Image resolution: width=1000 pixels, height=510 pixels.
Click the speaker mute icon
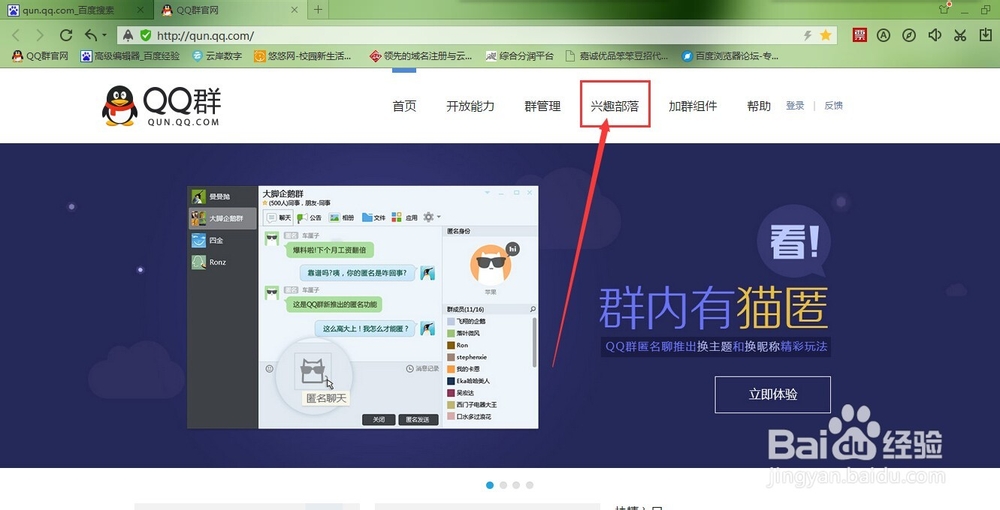935,35
